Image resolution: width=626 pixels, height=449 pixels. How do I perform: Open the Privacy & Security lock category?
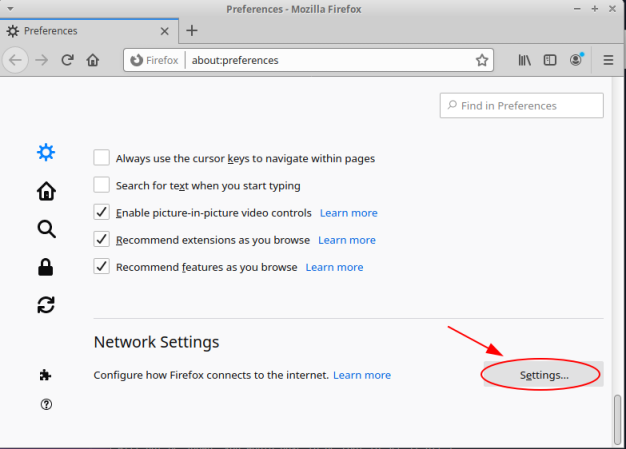coord(46,267)
